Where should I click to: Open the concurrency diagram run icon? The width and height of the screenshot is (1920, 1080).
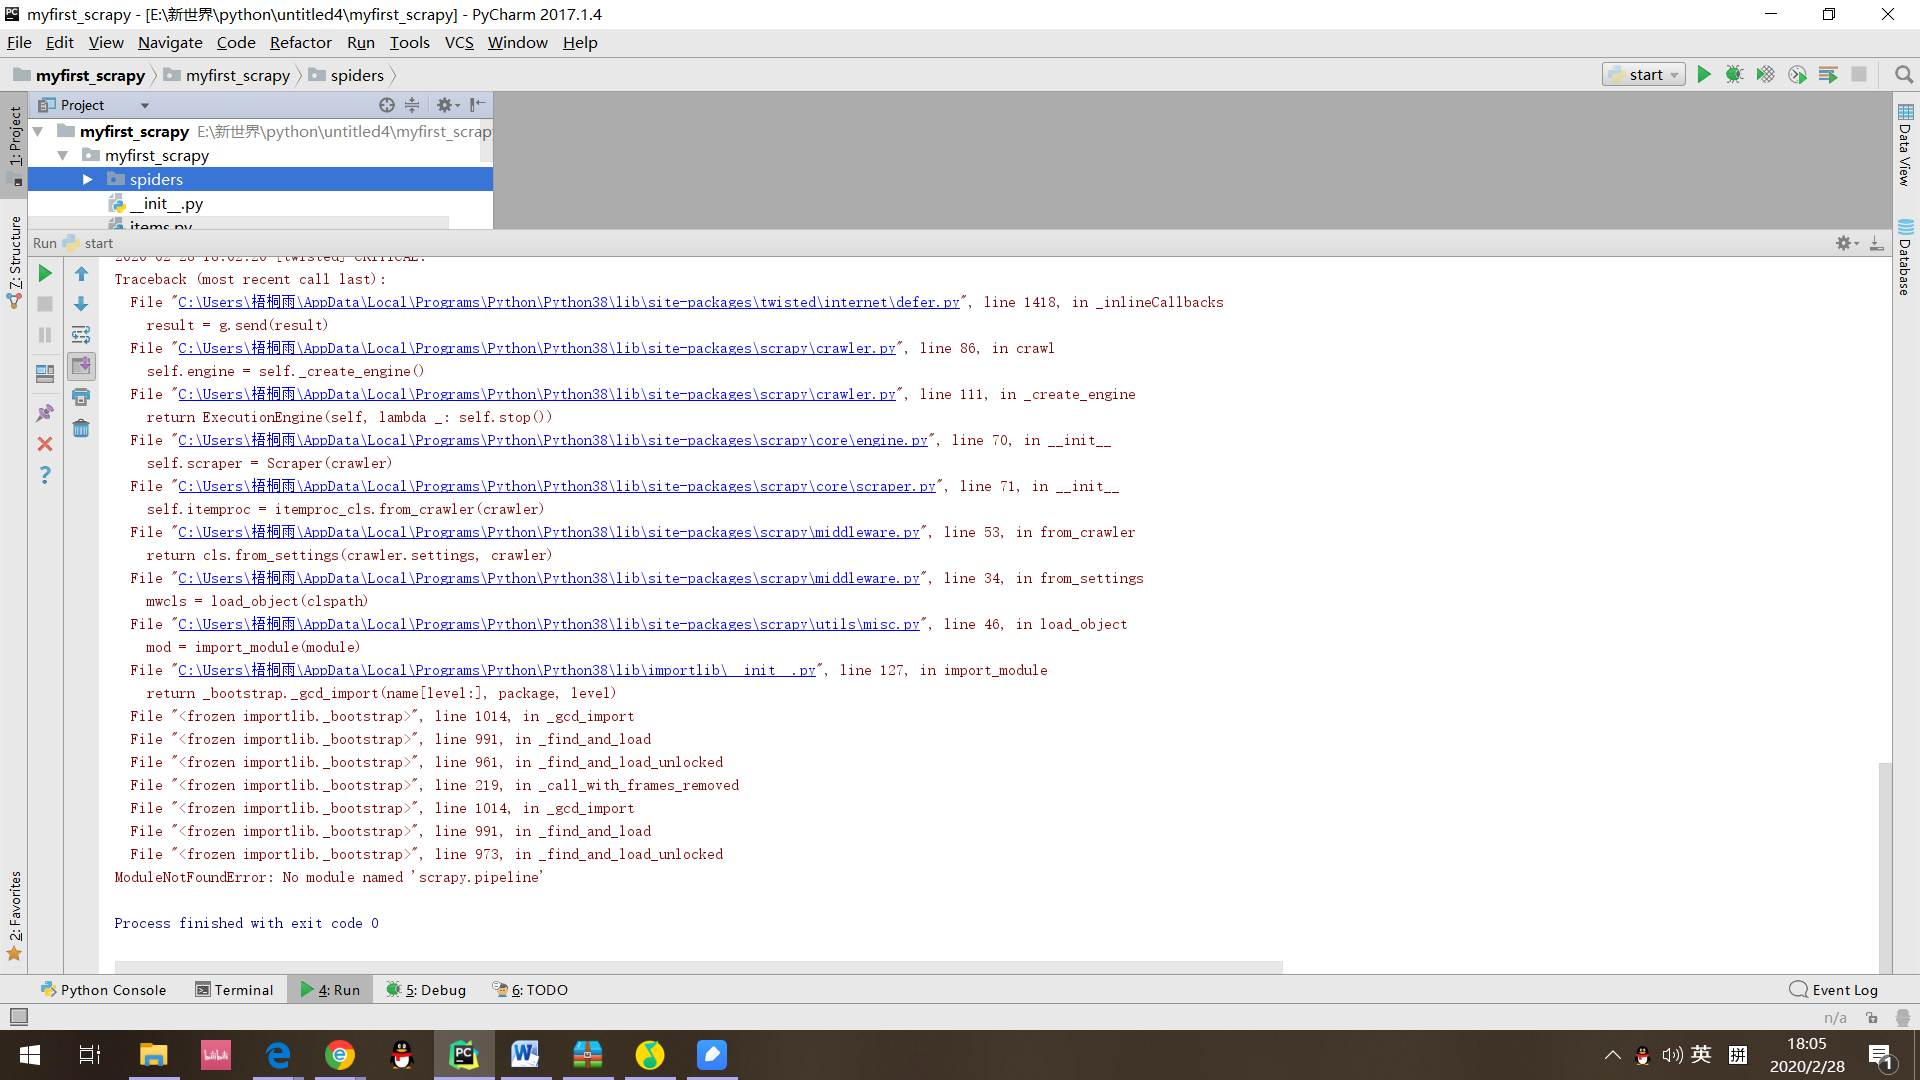[x=1828, y=74]
